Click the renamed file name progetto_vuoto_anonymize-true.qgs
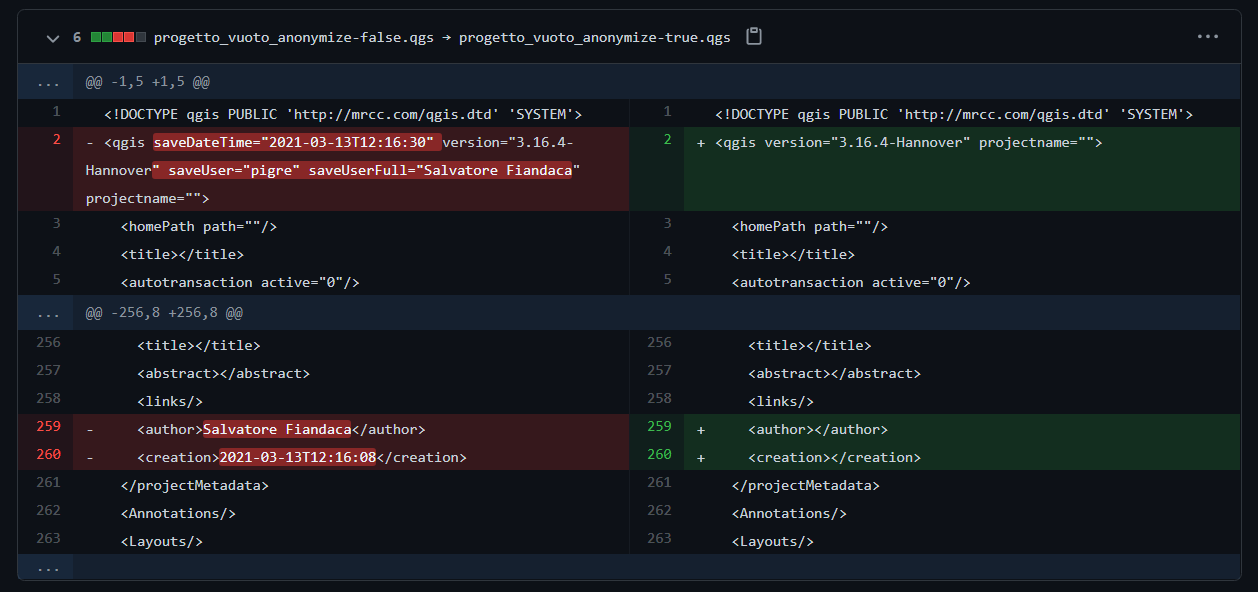Image resolution: width=1258 pixels, height=592 pixels. (x=594, y=37)
